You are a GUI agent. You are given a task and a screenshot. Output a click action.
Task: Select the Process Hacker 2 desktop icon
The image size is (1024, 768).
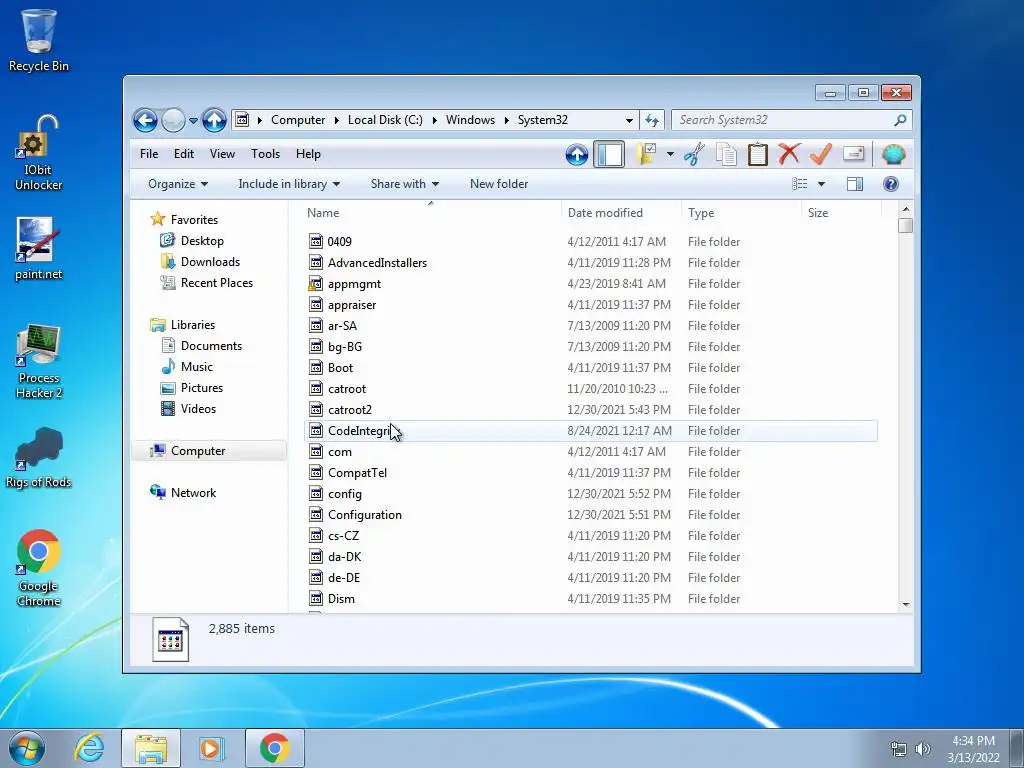pos(39,360)
